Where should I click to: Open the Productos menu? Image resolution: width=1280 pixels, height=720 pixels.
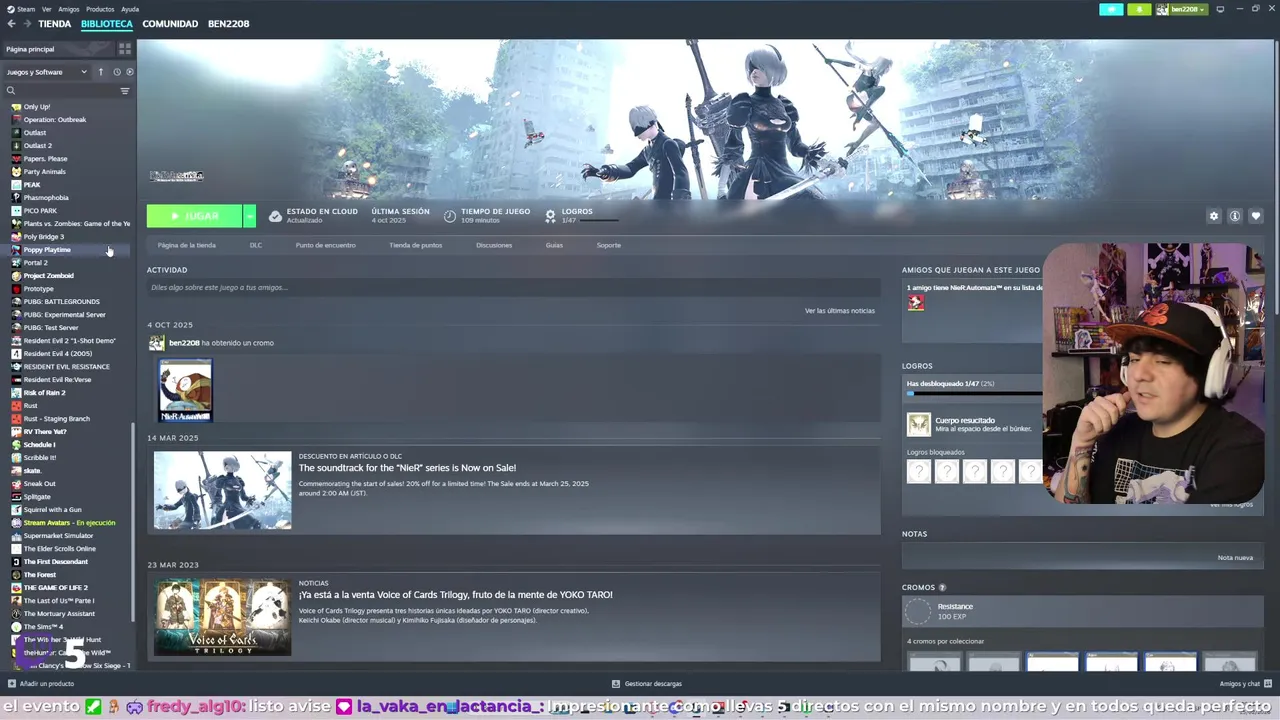pyautogui.click(x=100, y=9)
